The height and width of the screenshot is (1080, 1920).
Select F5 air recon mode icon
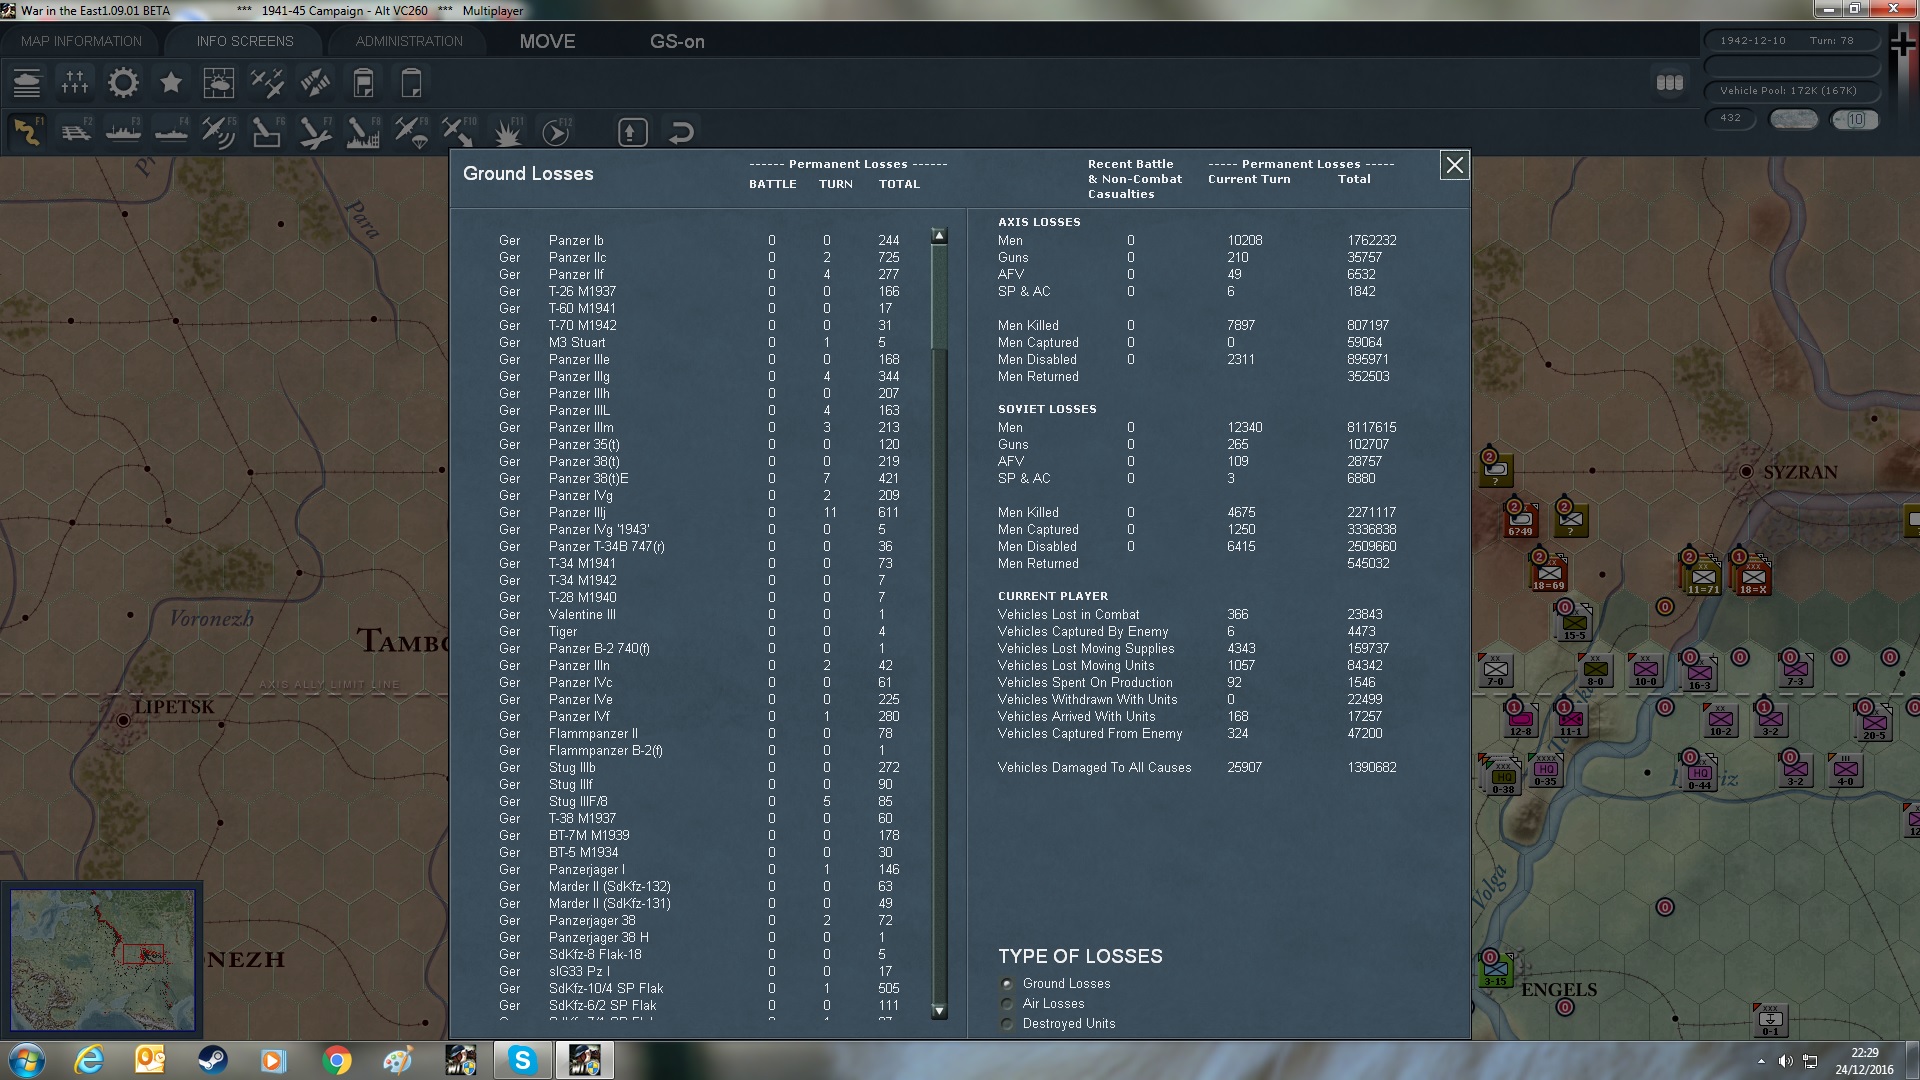click(x=218, y=132)
